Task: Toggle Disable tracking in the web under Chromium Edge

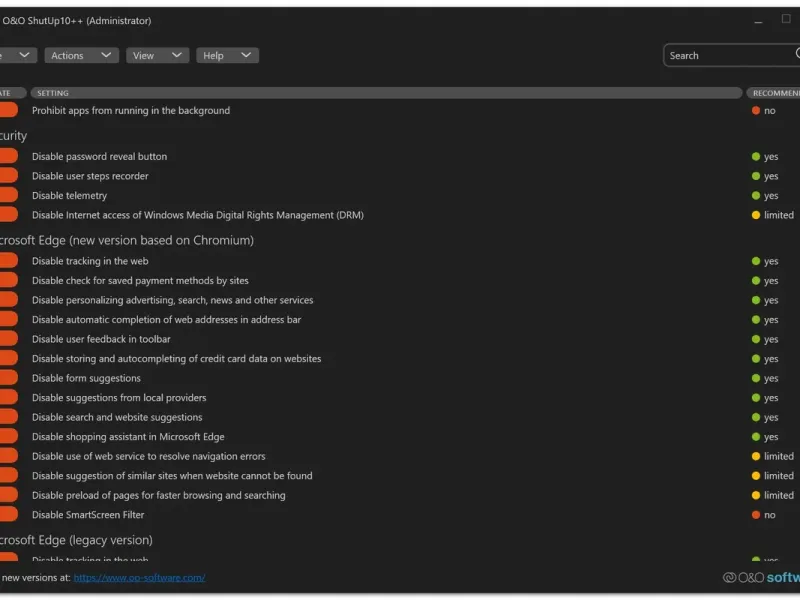Action: click(x=9, y=261)
